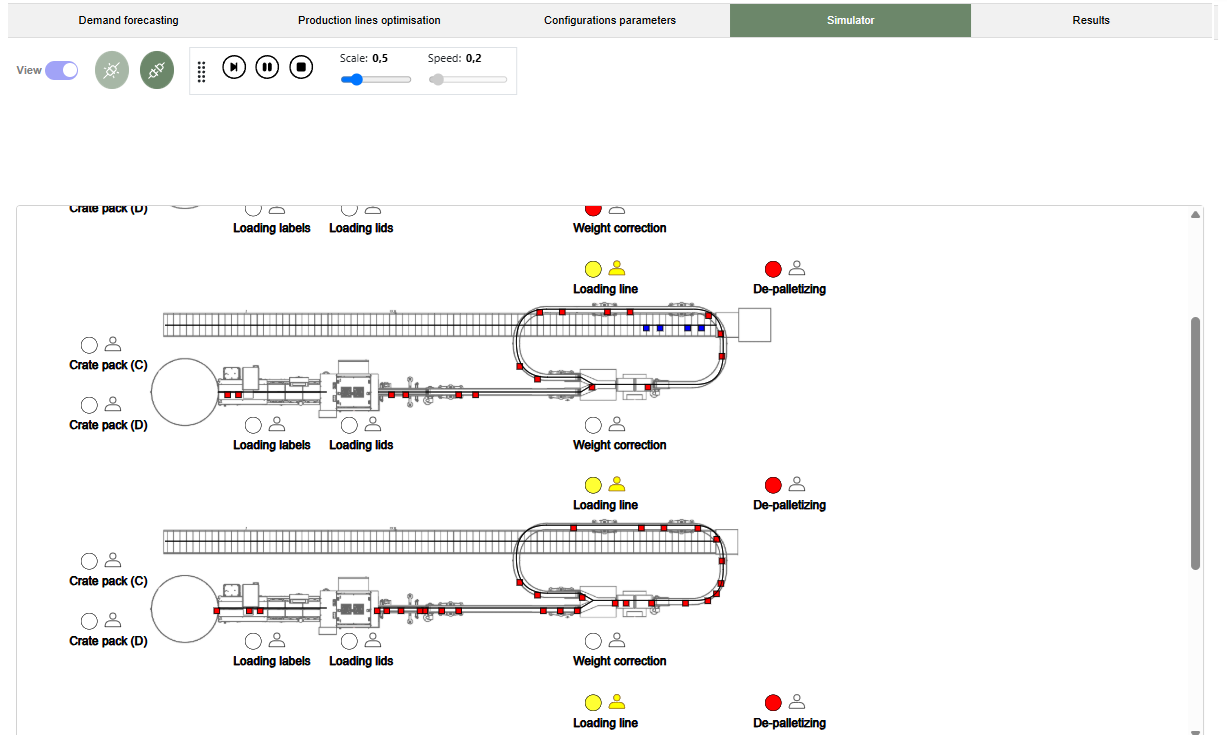Click the Scale slider handle
This screenshot has width=1227, height=735.
point(351,80)
